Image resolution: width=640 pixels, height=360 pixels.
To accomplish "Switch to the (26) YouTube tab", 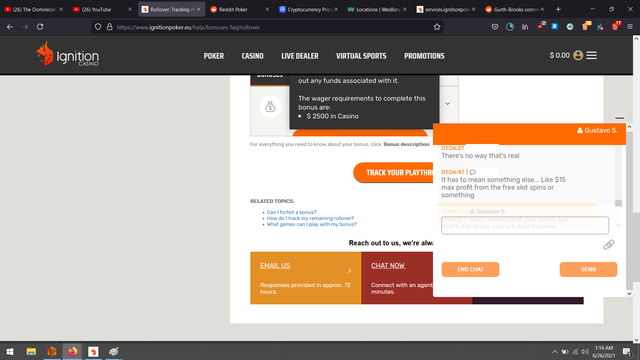I will click(102, 9).
